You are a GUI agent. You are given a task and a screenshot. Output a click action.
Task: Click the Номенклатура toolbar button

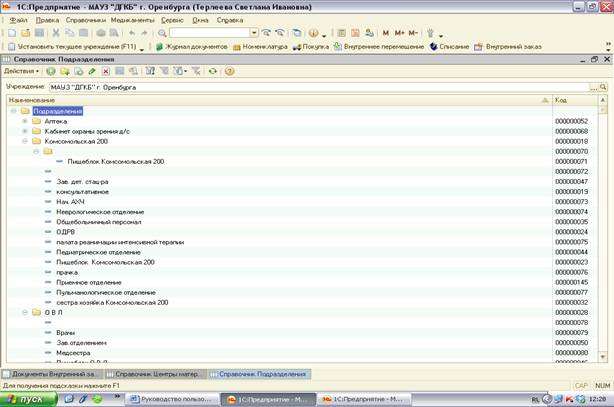(x=260, y=47)
